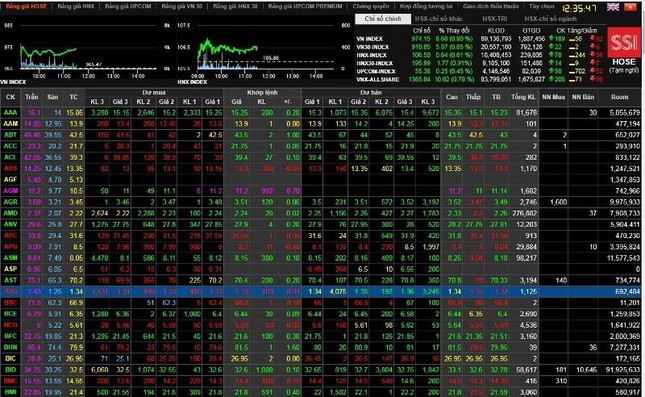Select the AAA stock ticker row
Viewport: 645px width, 397px height.
322,112
